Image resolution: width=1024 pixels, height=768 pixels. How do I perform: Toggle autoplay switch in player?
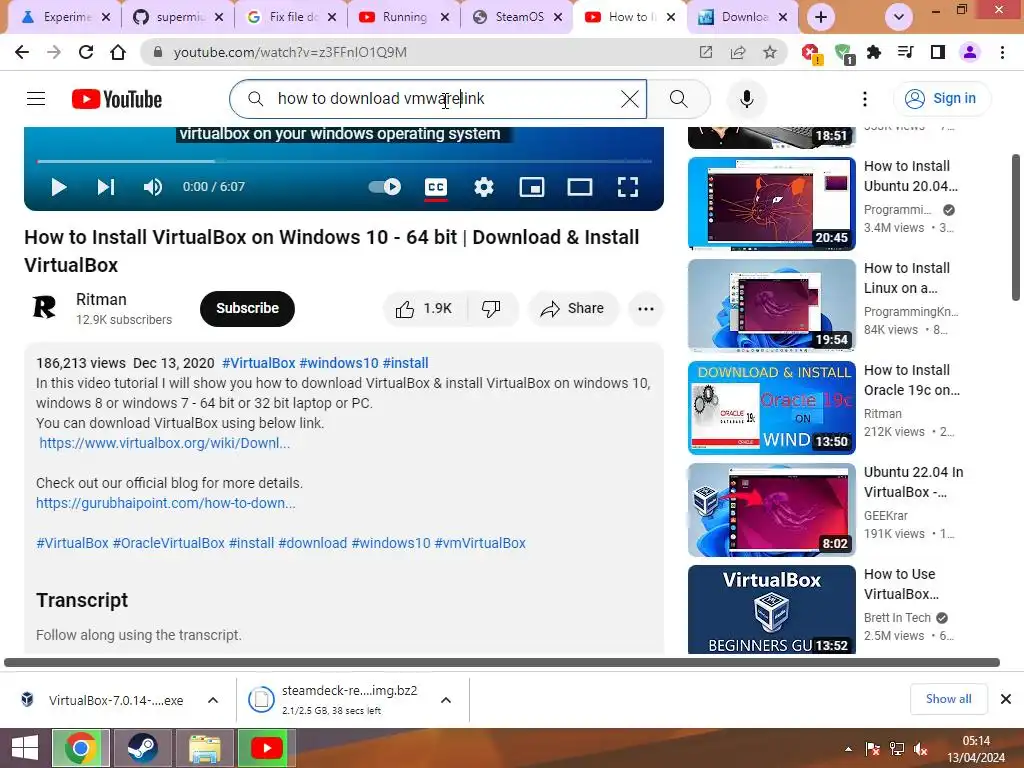385,187
